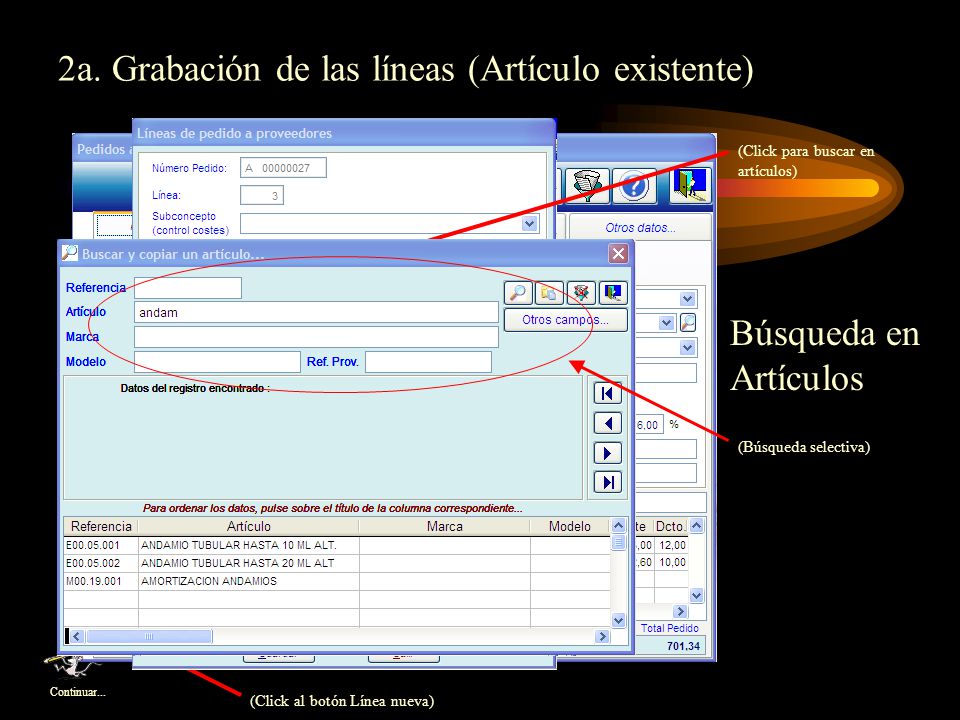The height and width of the screenshot is (720, 960).
Task: Click the Total Pedido value 701.34
Action: (683, 646)
